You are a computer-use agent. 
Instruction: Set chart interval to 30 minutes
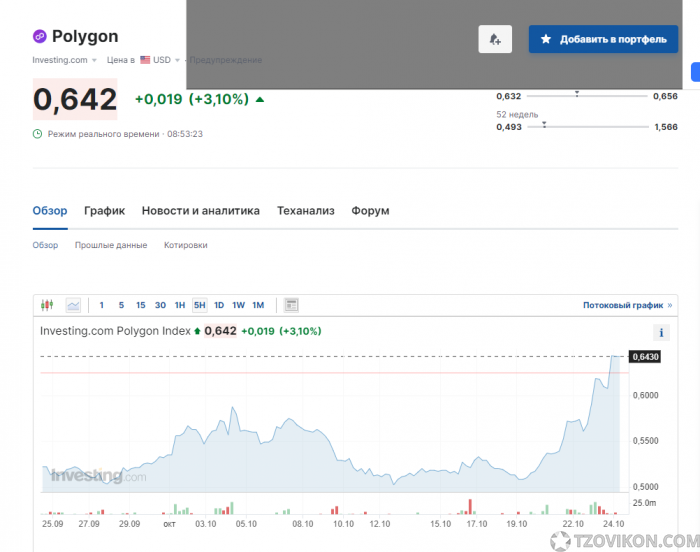160,305
